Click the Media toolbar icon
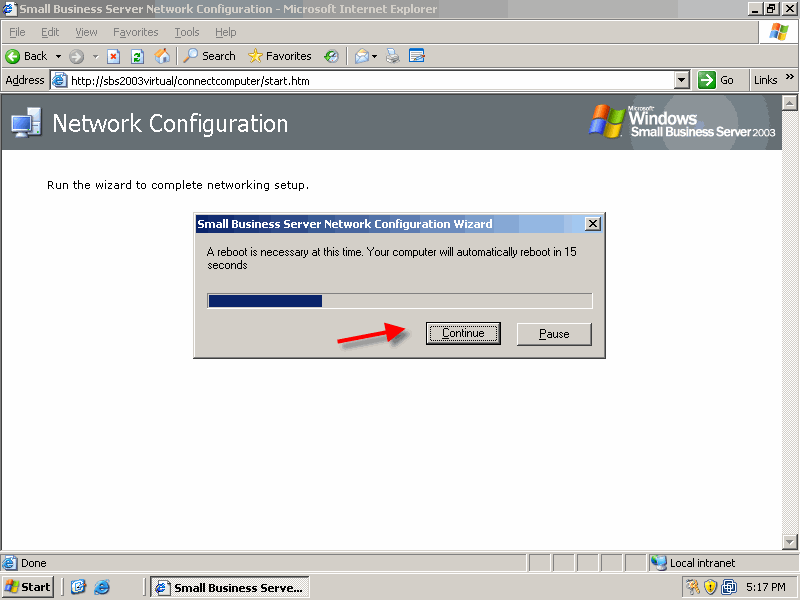Viewport: 800px width, 600px height. [331, 56]
